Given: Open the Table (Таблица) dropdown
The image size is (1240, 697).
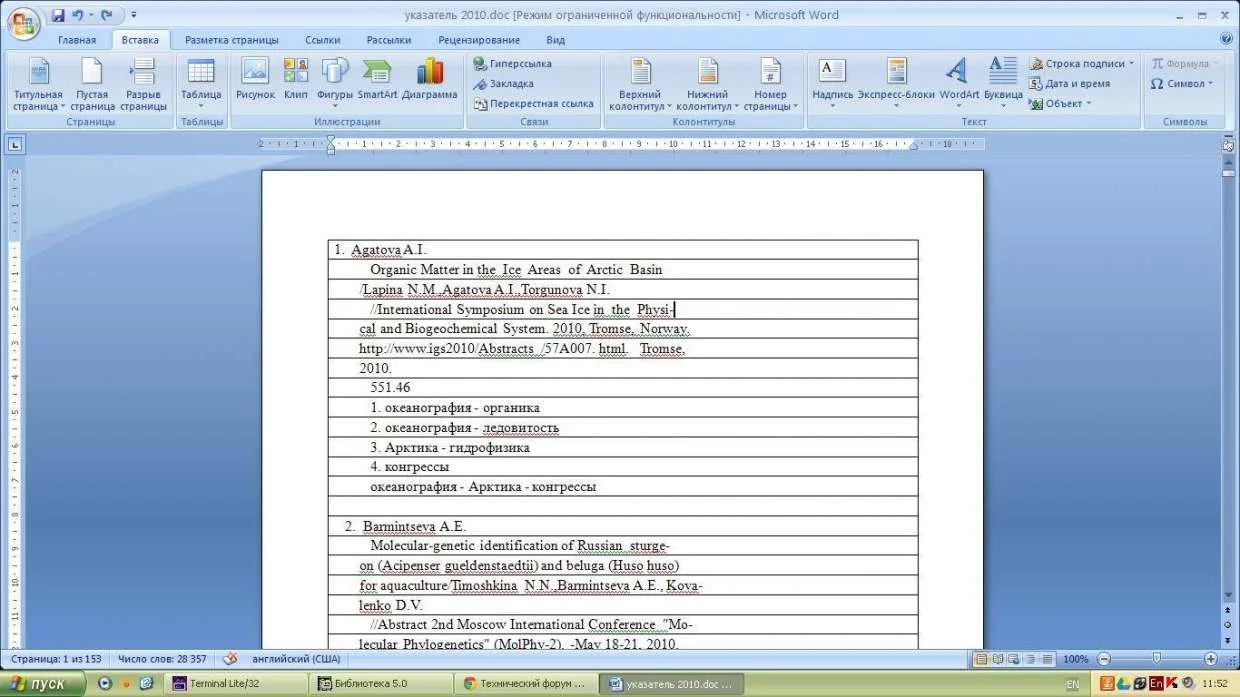Looking at the screenshot, I should [201, 84].
